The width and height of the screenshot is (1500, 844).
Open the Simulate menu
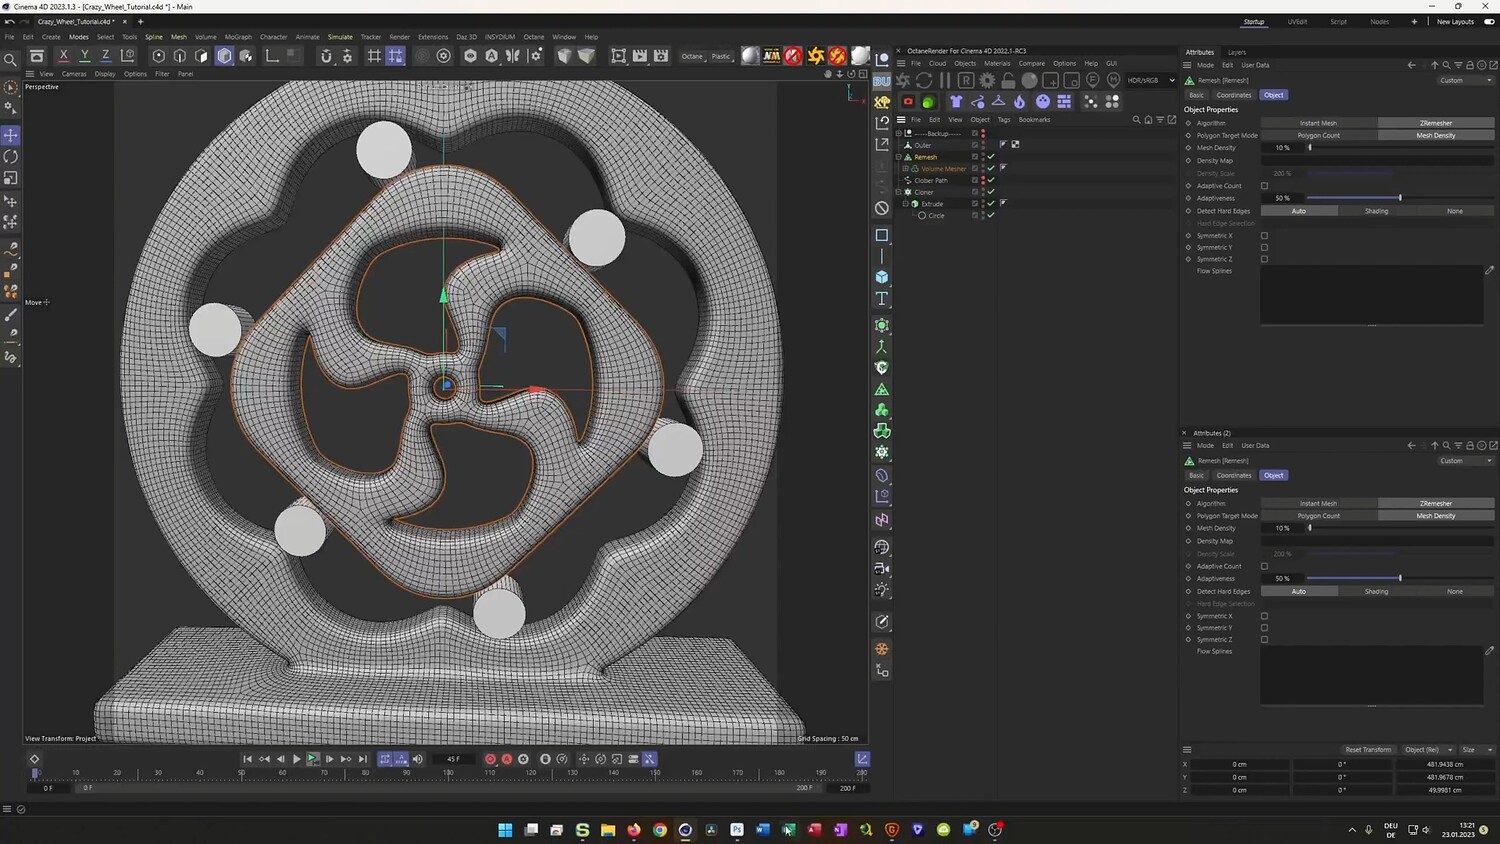340,37
